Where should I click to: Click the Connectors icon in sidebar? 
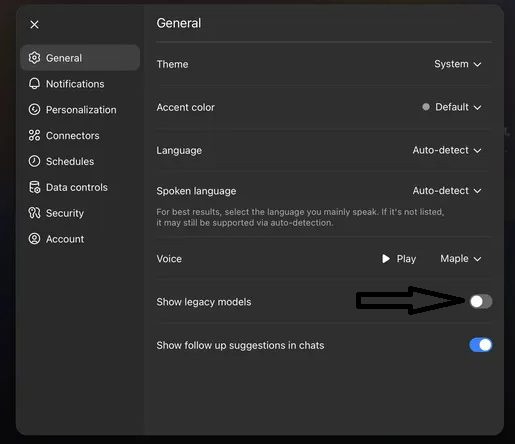(x=34, y=135)
